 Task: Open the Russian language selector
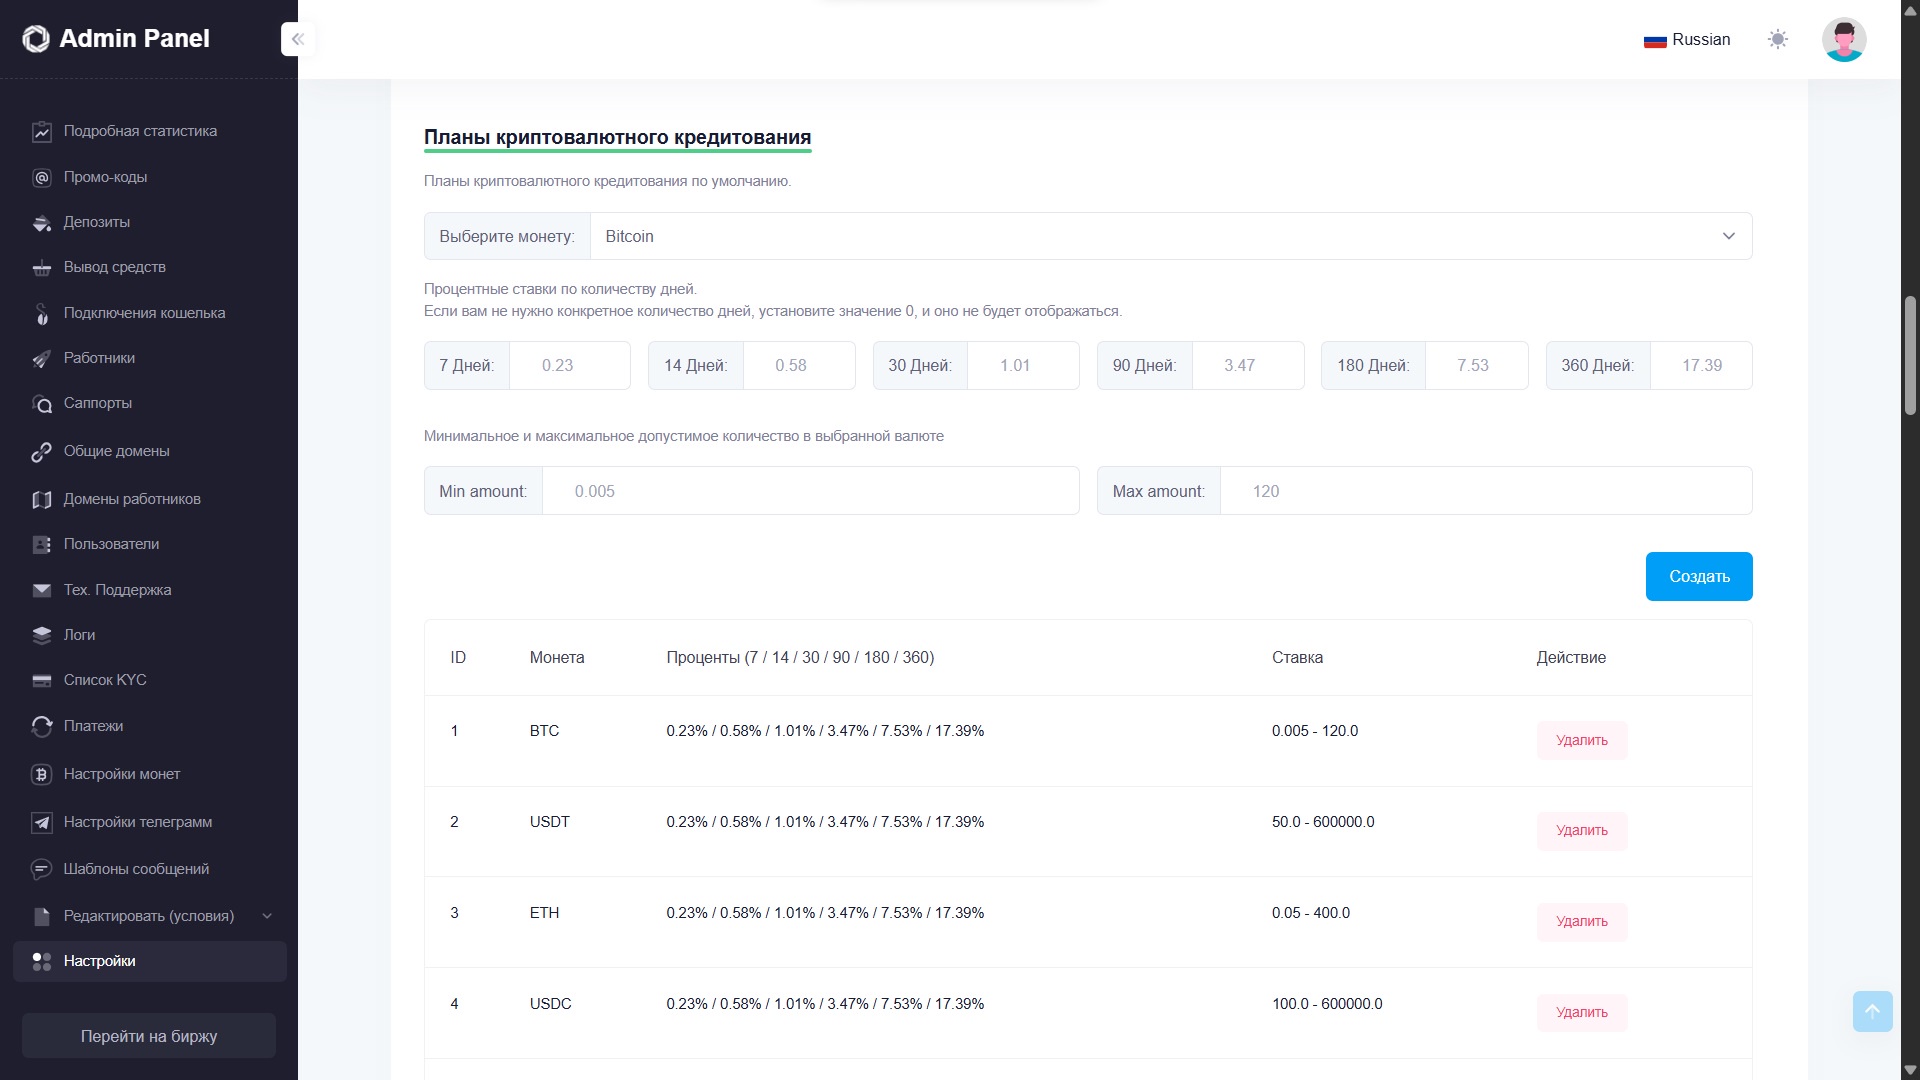coord(1687,39)
